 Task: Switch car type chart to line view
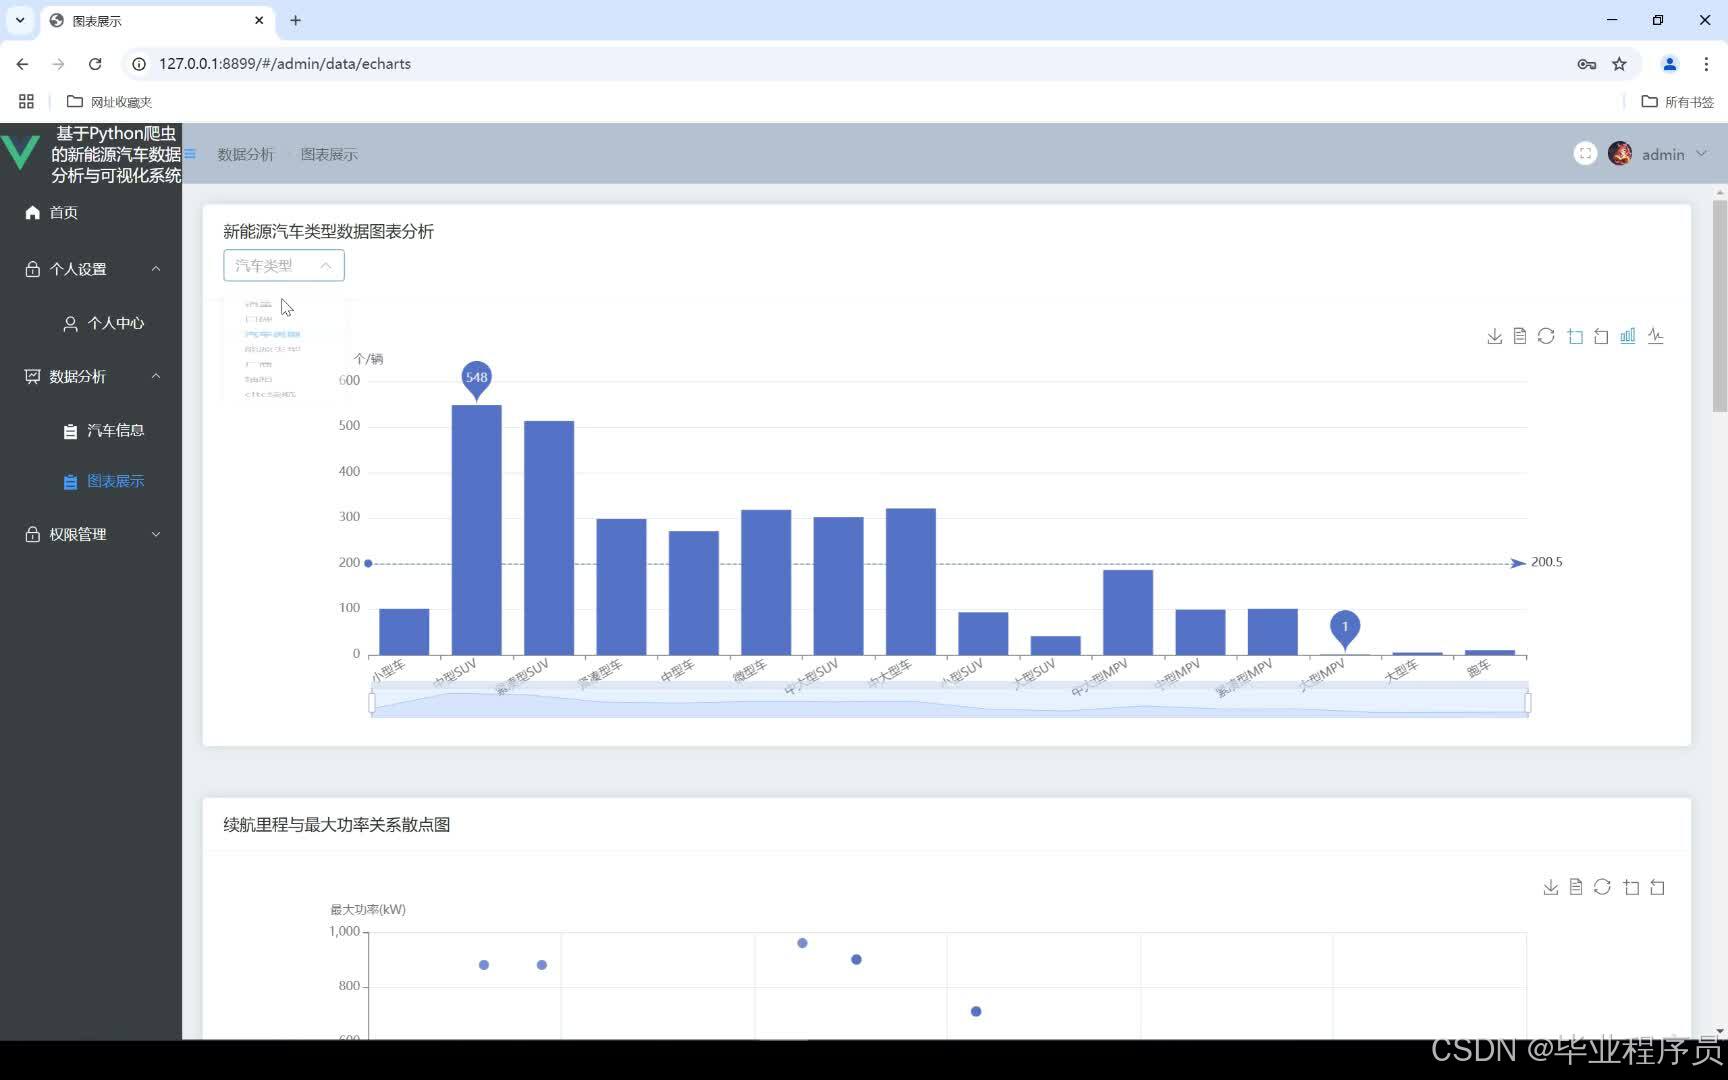[1655, 336]
